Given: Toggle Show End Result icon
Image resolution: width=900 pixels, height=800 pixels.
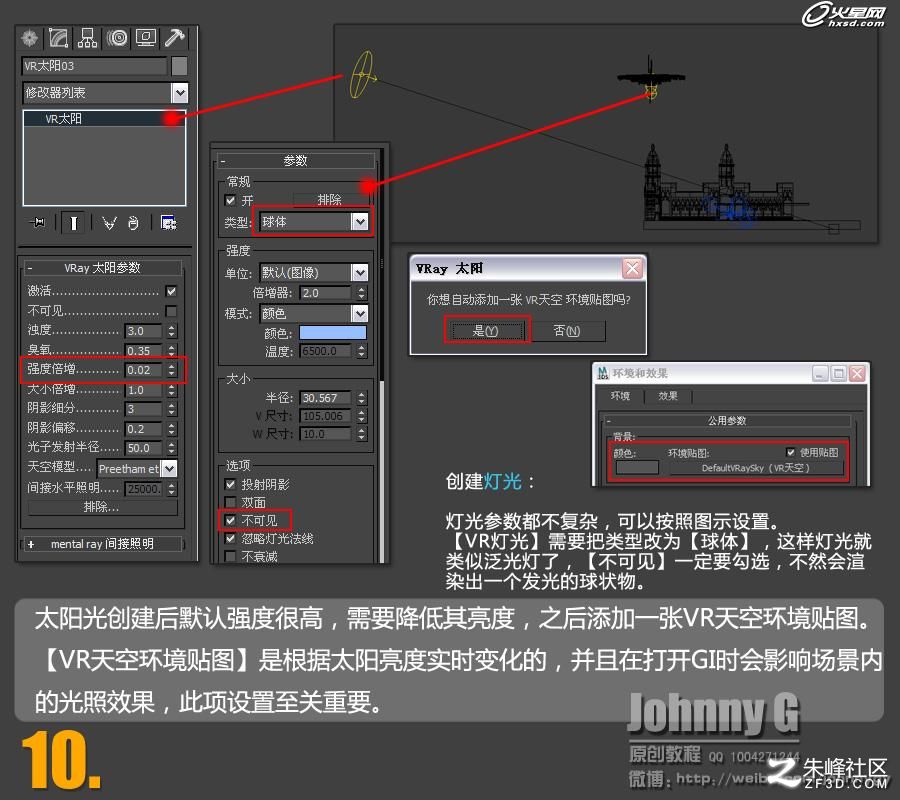Looking at the screenshot, I should pyautogui.click(x=73, y=222).
